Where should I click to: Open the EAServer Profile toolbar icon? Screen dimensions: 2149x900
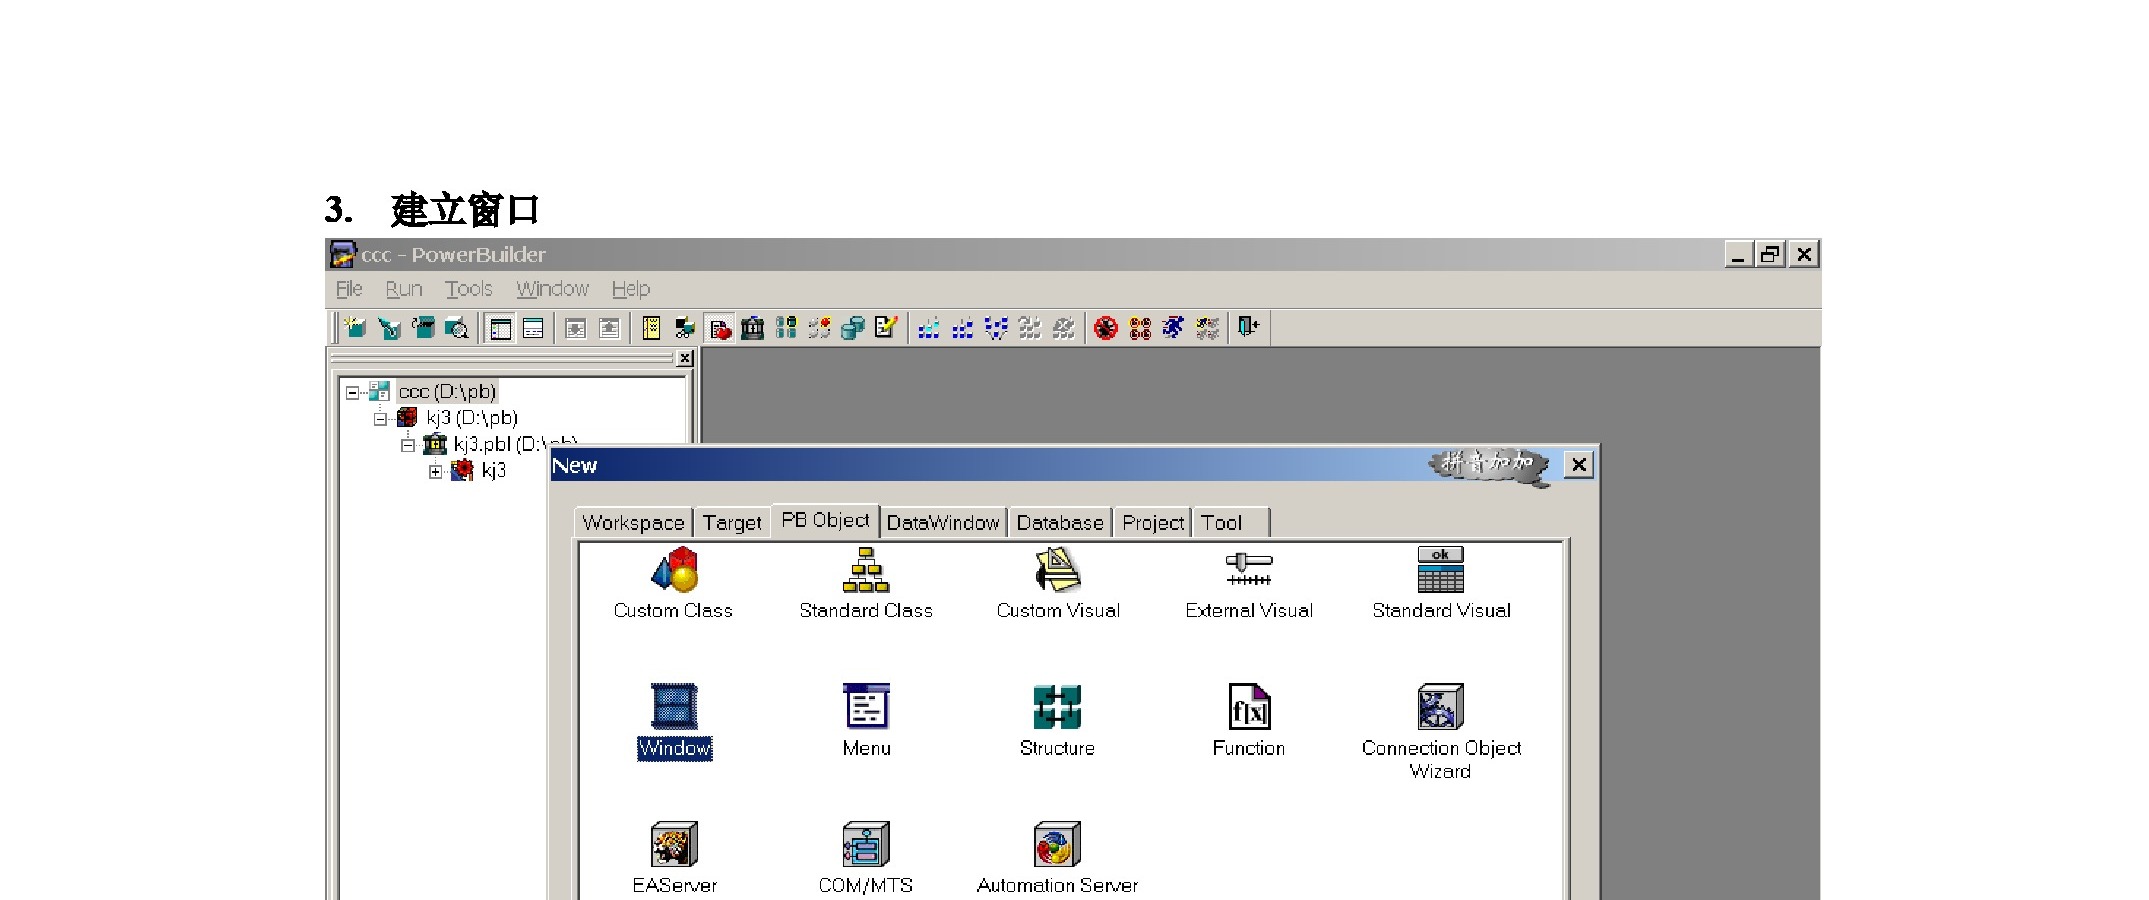point(820,328)
